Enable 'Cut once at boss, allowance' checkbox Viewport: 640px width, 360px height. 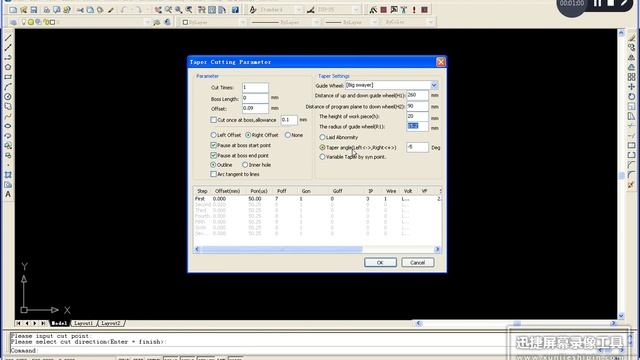[213, 120]
